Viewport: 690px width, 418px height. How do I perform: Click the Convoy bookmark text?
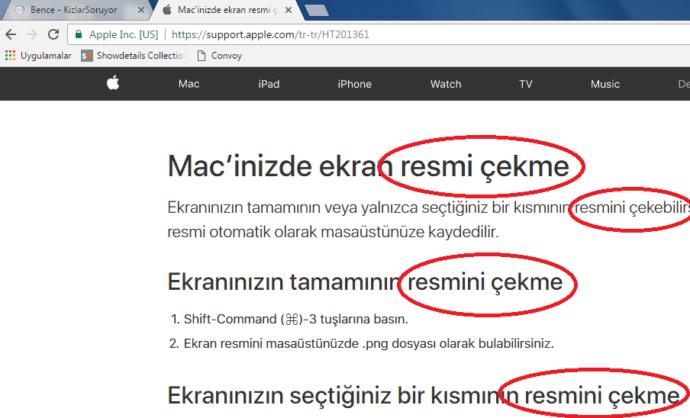click(x=227, y=56)
